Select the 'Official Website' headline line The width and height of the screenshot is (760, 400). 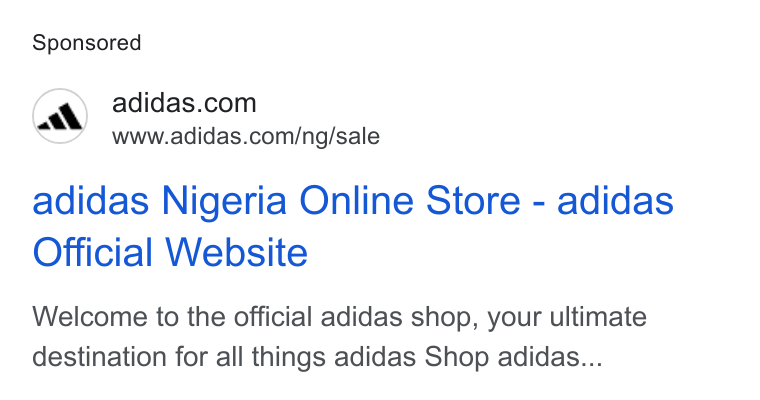point(170,252)
